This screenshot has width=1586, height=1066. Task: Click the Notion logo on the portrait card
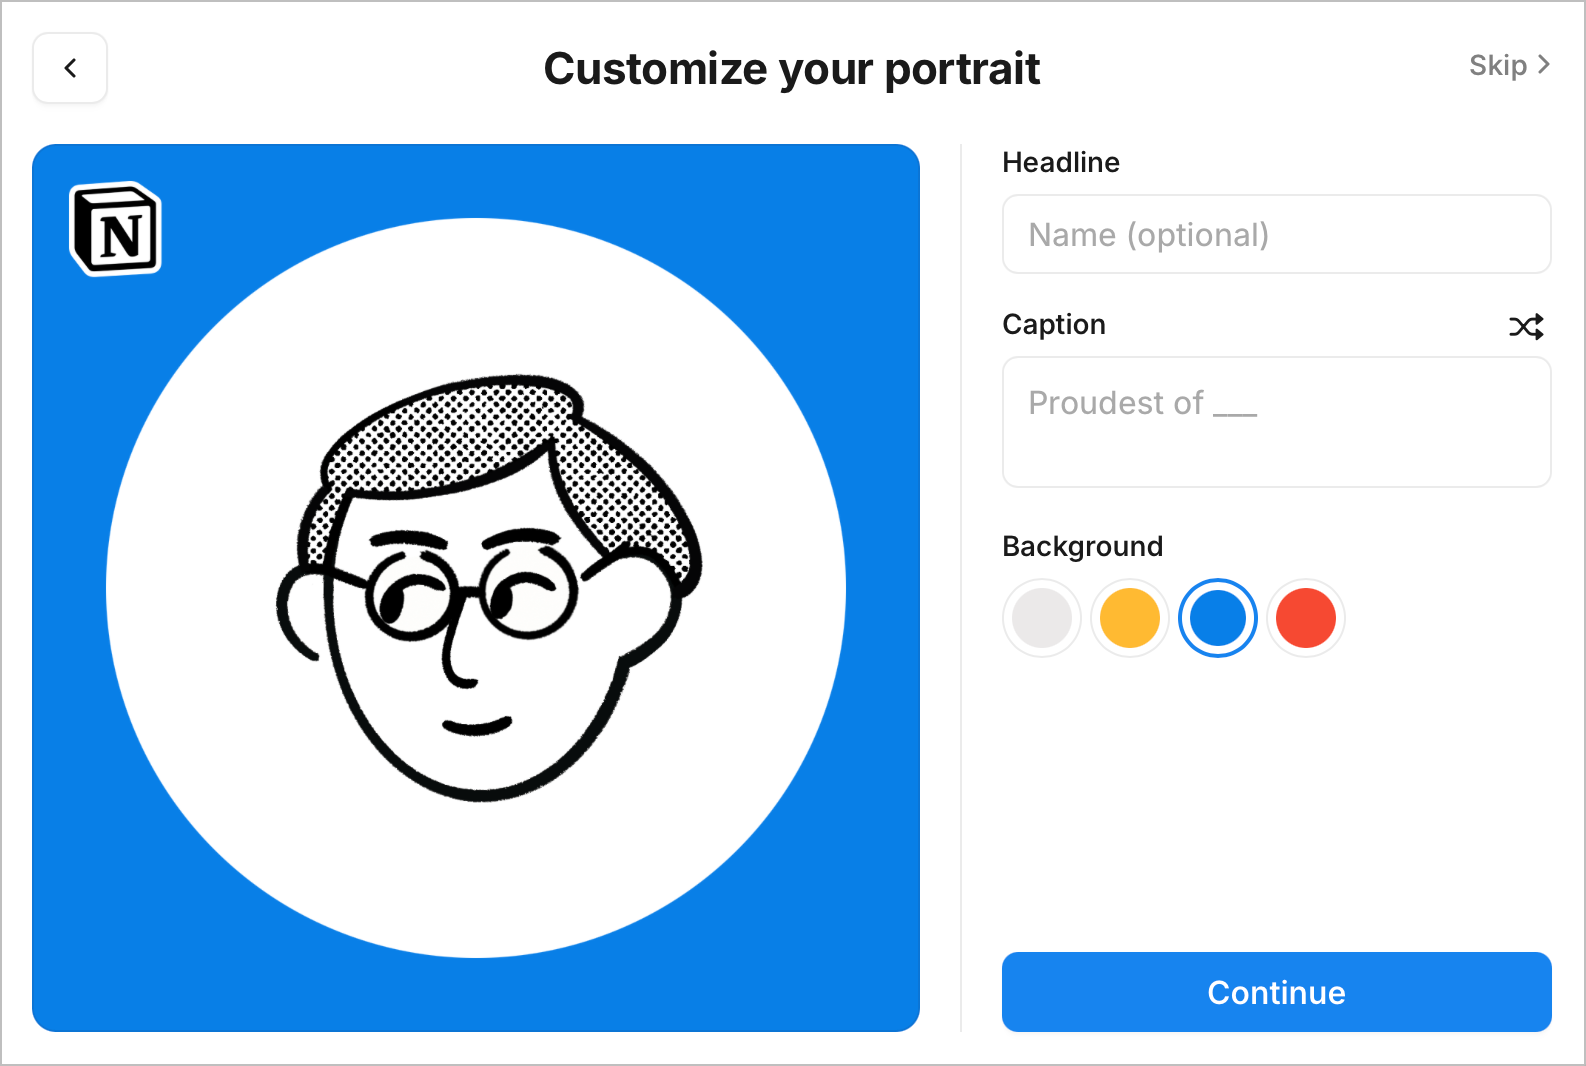coord(113,231)
